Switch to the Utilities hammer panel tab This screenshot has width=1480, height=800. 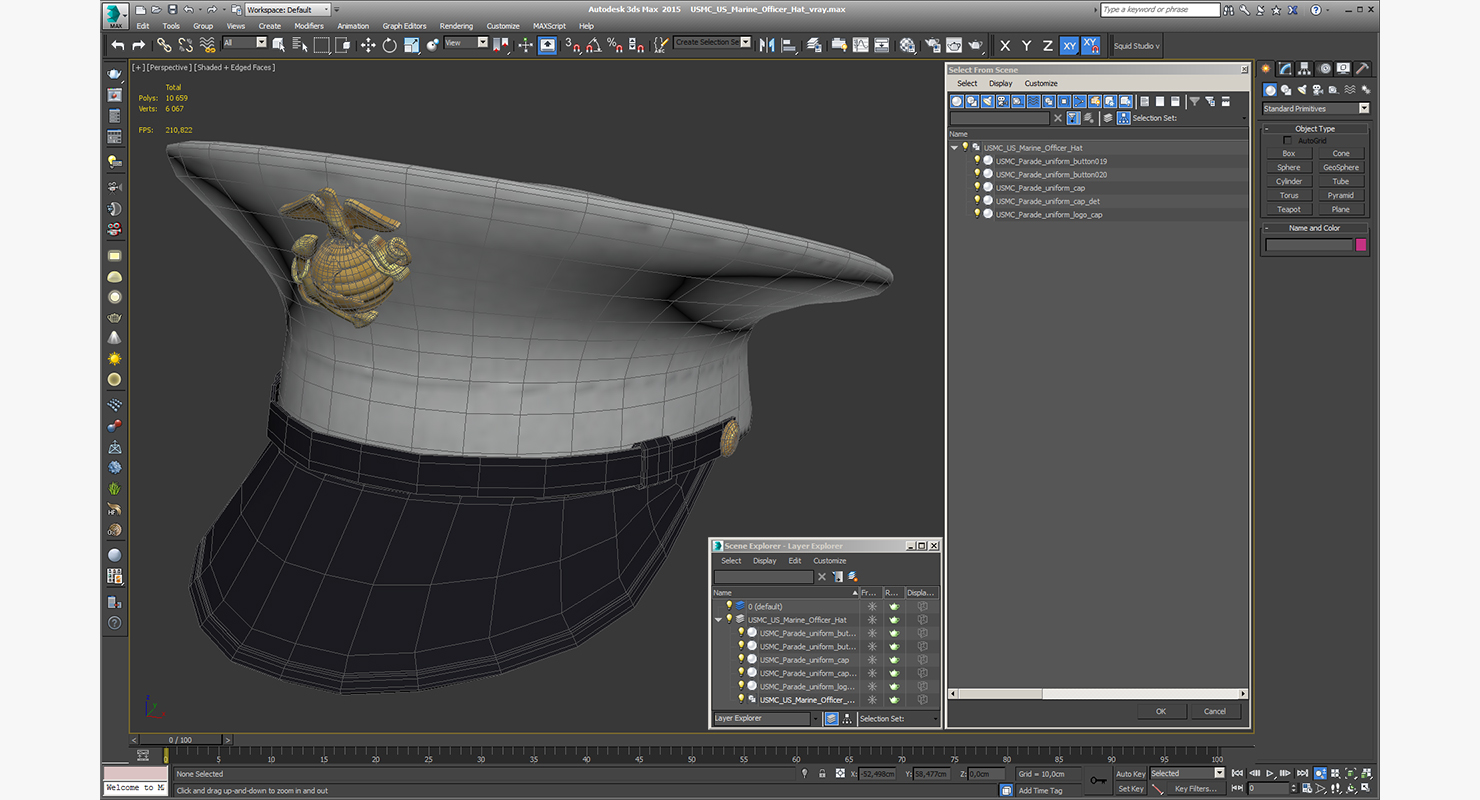(1362, 69)
